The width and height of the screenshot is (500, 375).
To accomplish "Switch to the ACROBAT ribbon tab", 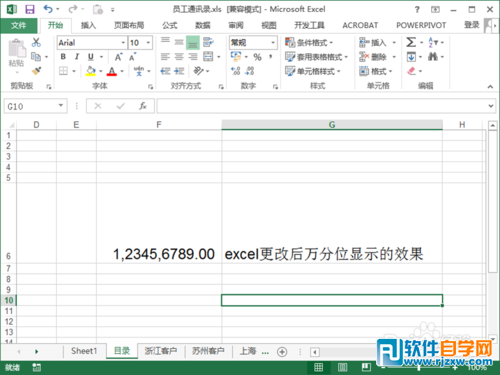I will coord(360,25).
